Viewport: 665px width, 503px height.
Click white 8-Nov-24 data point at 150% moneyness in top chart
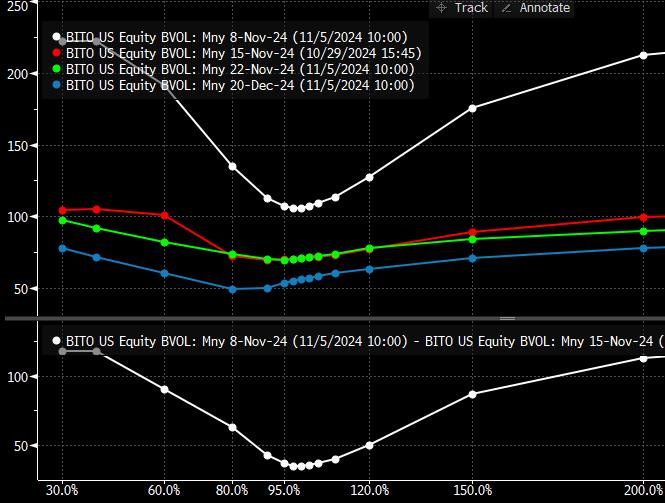coord(472,109)
